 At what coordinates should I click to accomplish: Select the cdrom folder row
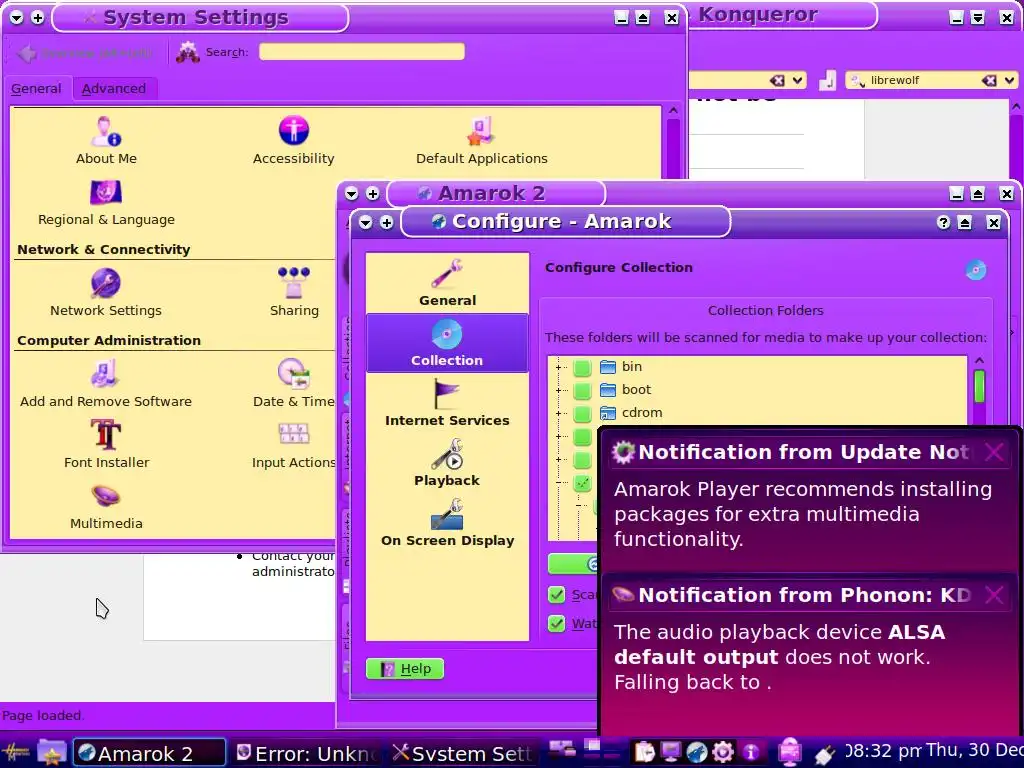pyautogui.click(x=758, y=413)
